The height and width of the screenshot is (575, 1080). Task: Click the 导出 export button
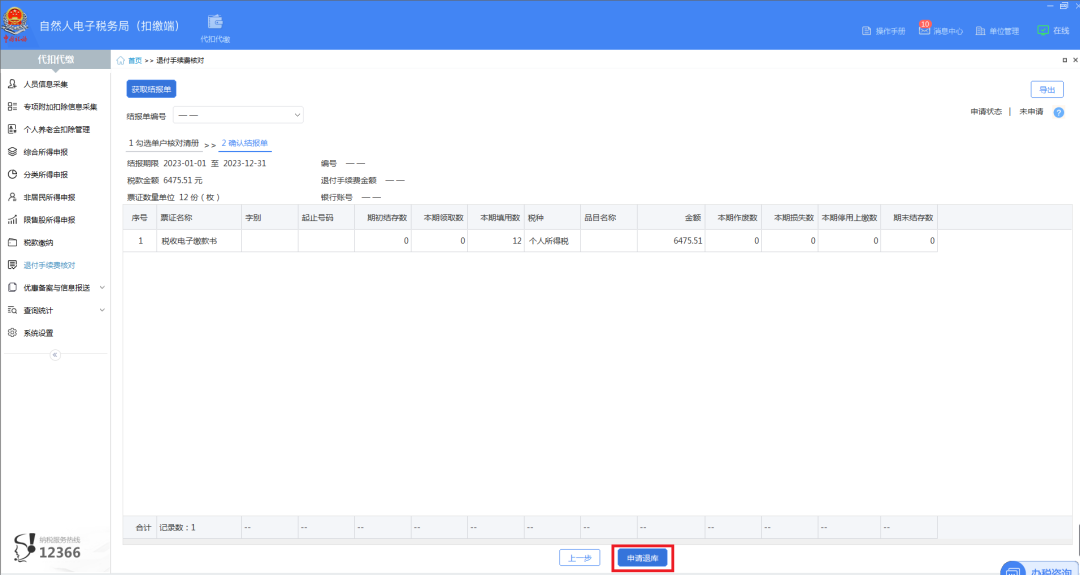pyautogui.click(x=1047, y=90)
